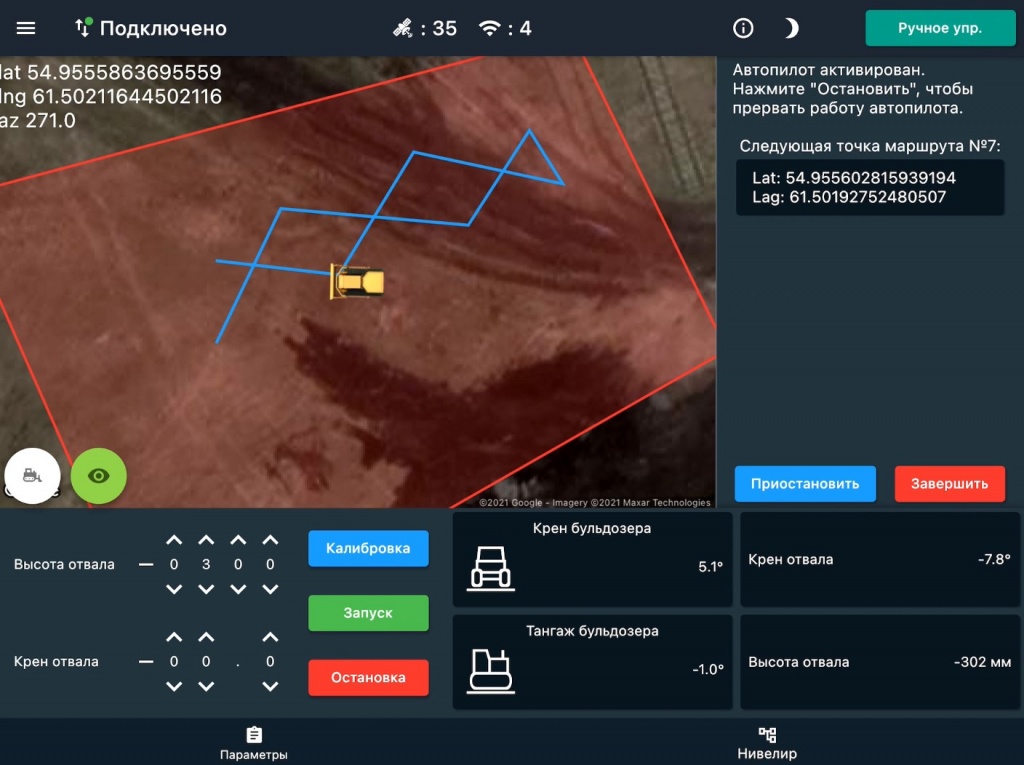Screen dimensions: 1024x765
Task: Decrease last digit of Высота отвала
Action: pyautogui.click(x=270, y=589)
